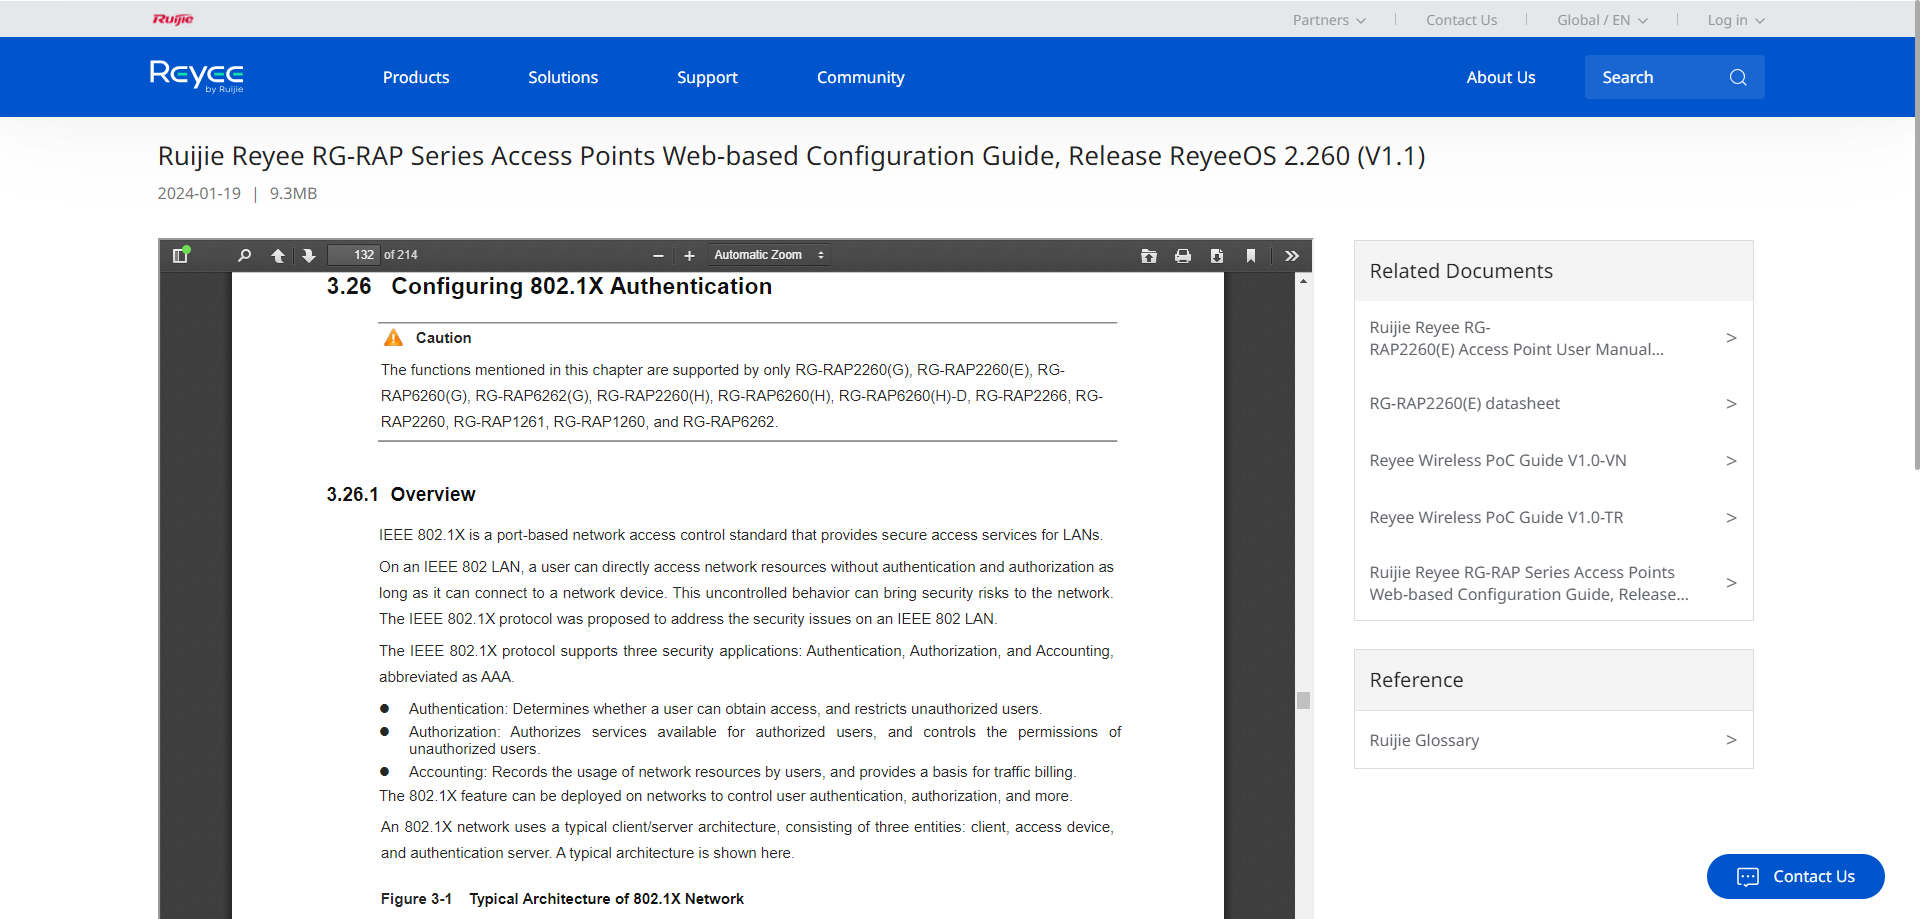Bookmark the current PDF view
Viewport: 1920px width, 919px height.
click(x=1251, y=256)
